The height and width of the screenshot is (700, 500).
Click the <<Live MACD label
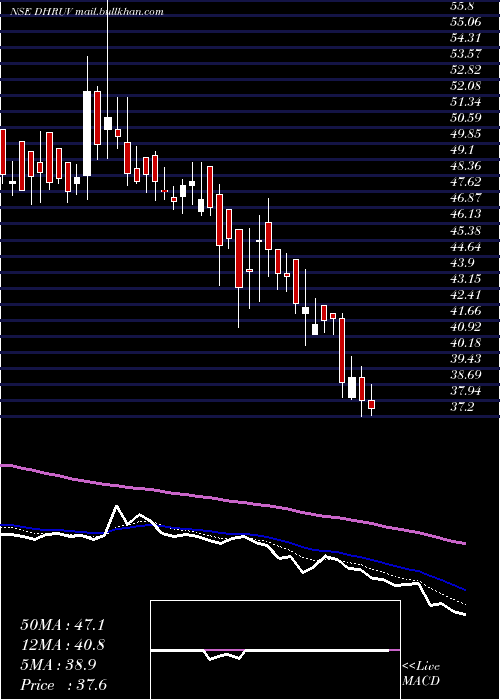(421, 674)
